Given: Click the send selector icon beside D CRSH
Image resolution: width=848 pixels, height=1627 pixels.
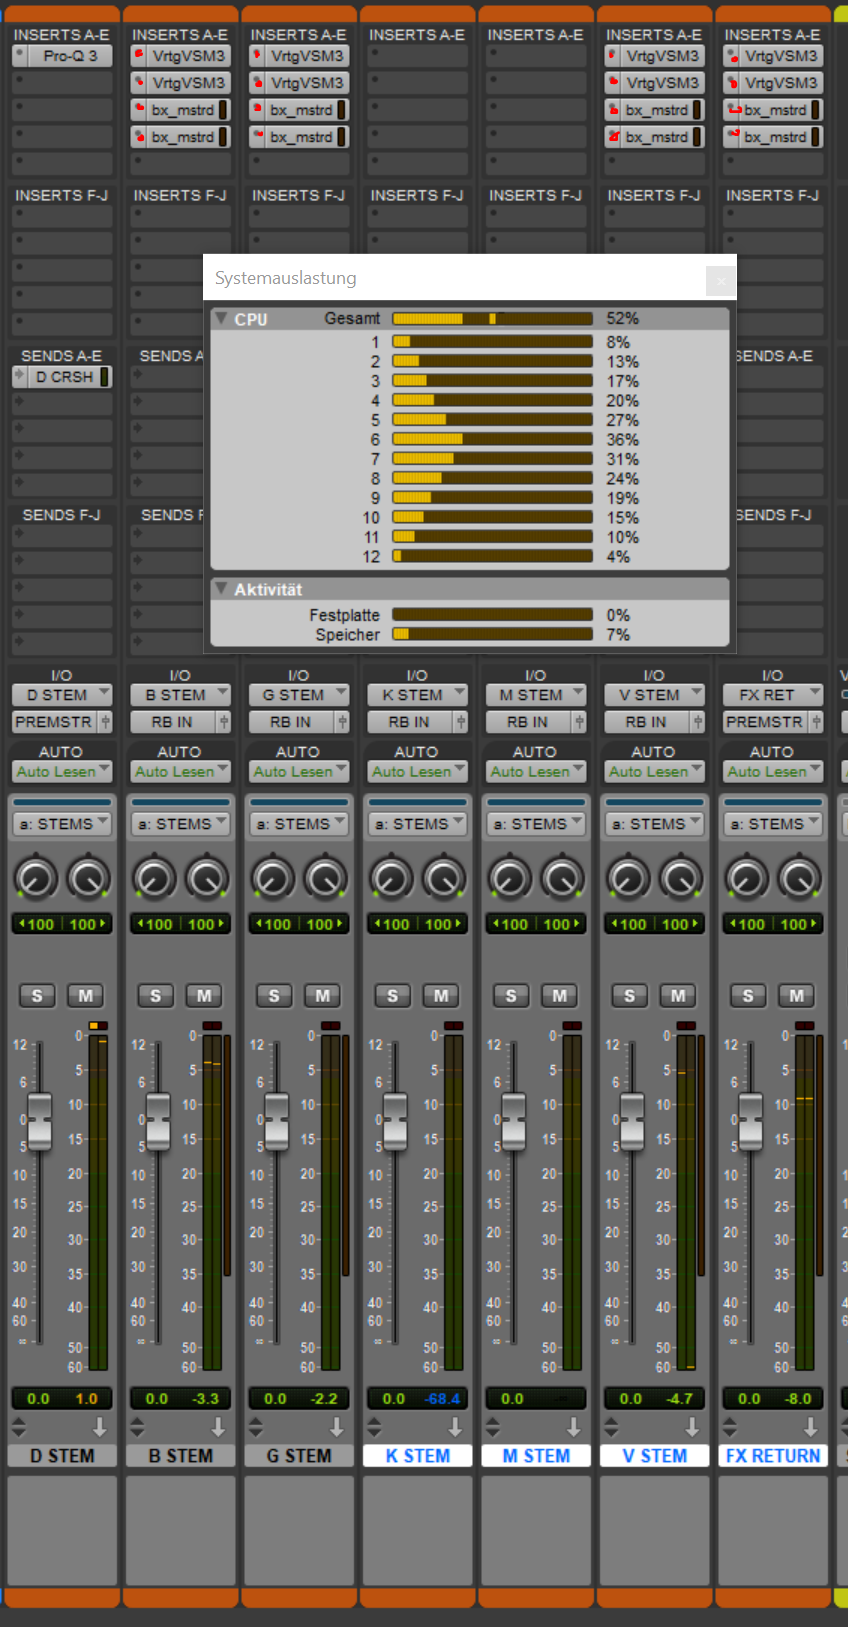Looking at the screenshot, I should (x=20, y=377).
